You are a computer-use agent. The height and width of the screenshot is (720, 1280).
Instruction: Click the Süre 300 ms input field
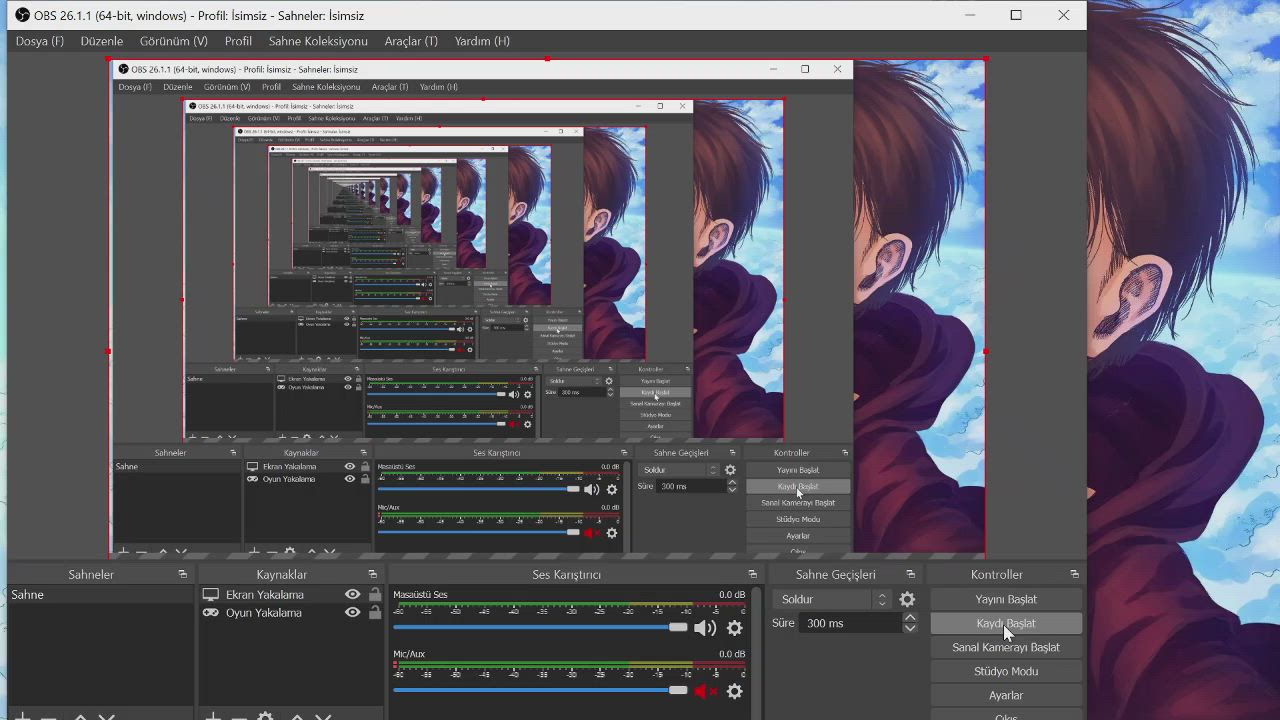point(851,623)
